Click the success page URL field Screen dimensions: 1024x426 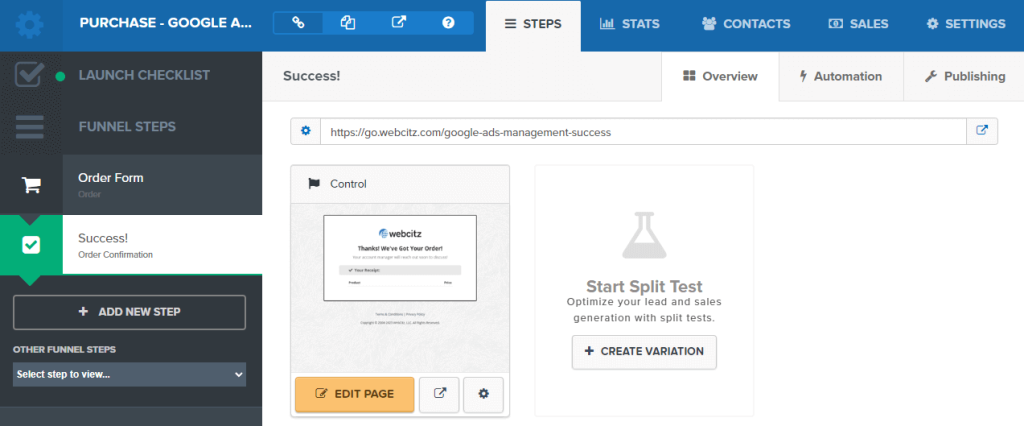[642, 131]
